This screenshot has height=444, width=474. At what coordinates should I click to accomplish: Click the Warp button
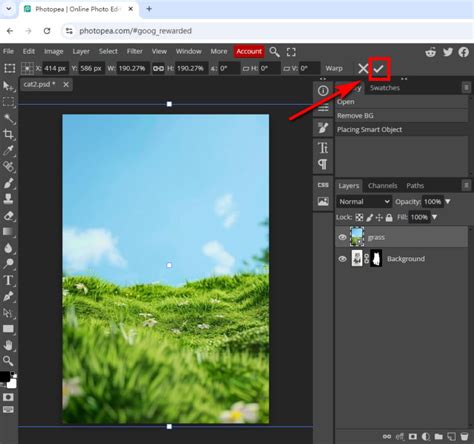click(334, 68)
